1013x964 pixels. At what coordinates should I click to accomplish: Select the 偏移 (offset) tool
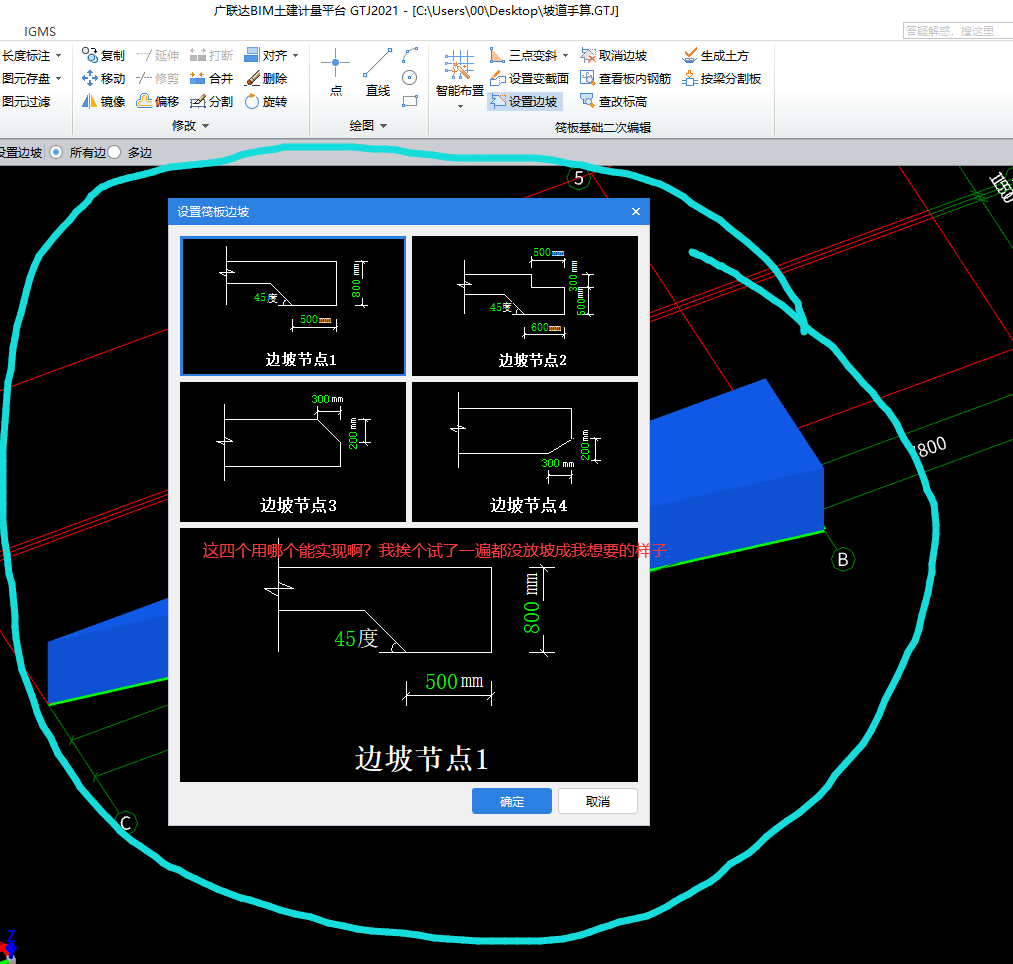tap(158, 101)
